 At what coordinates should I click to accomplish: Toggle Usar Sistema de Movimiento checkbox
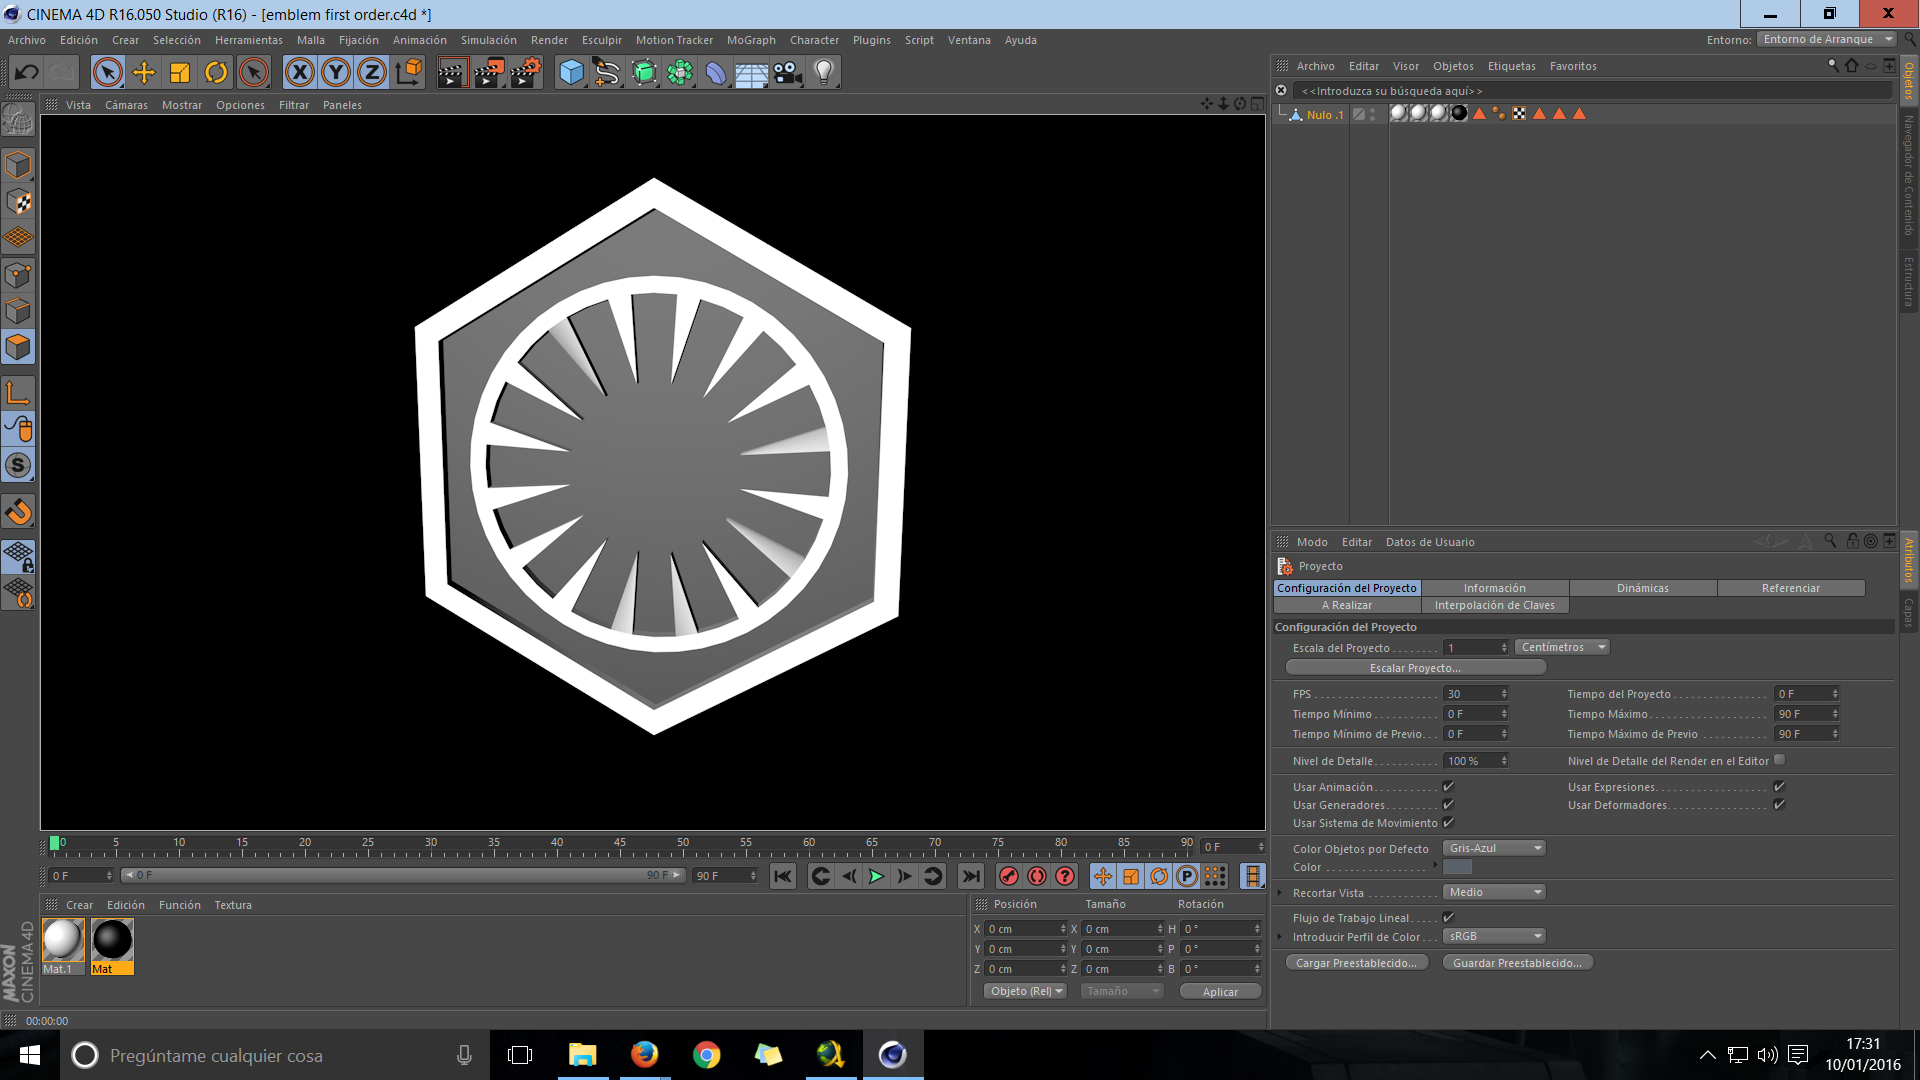pyautogui.click(x=1448, y=823)
